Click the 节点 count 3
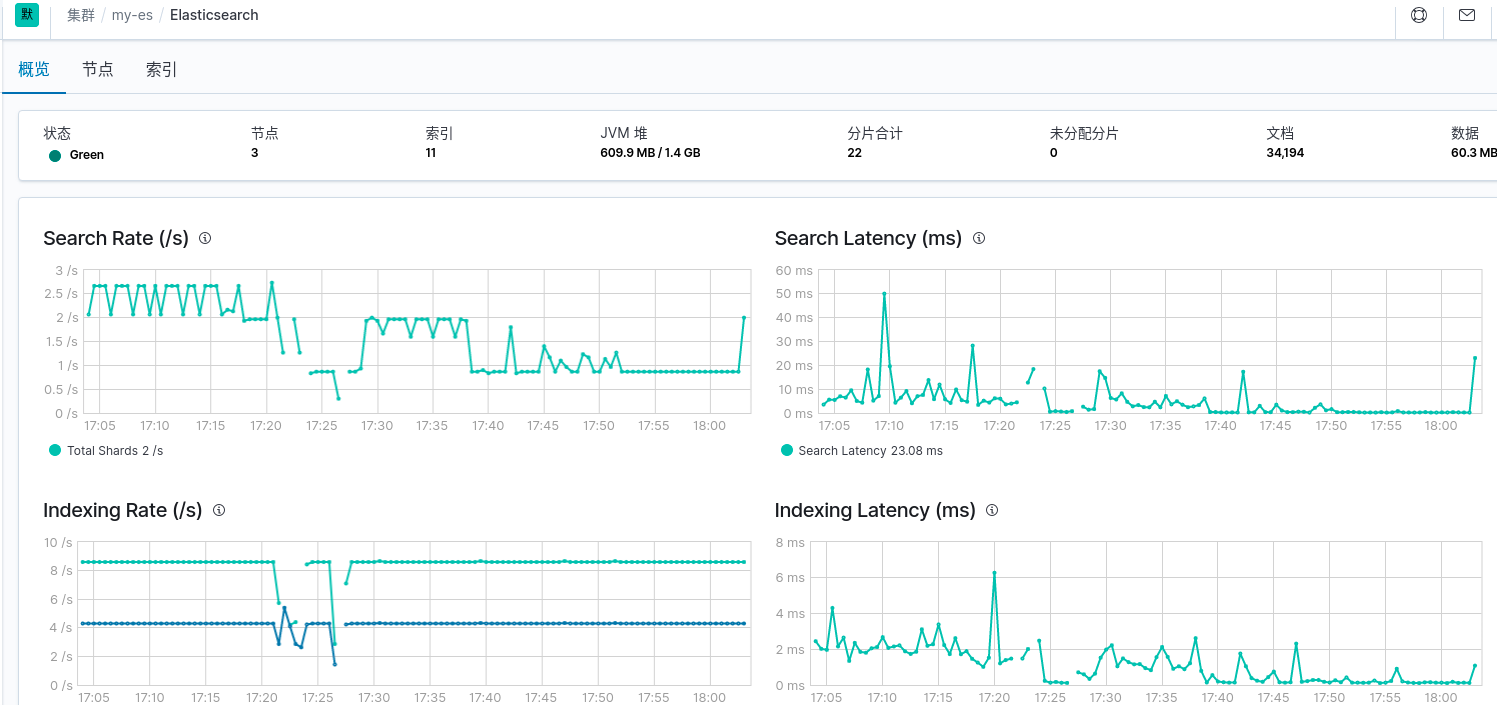 [x=255, y=153]
